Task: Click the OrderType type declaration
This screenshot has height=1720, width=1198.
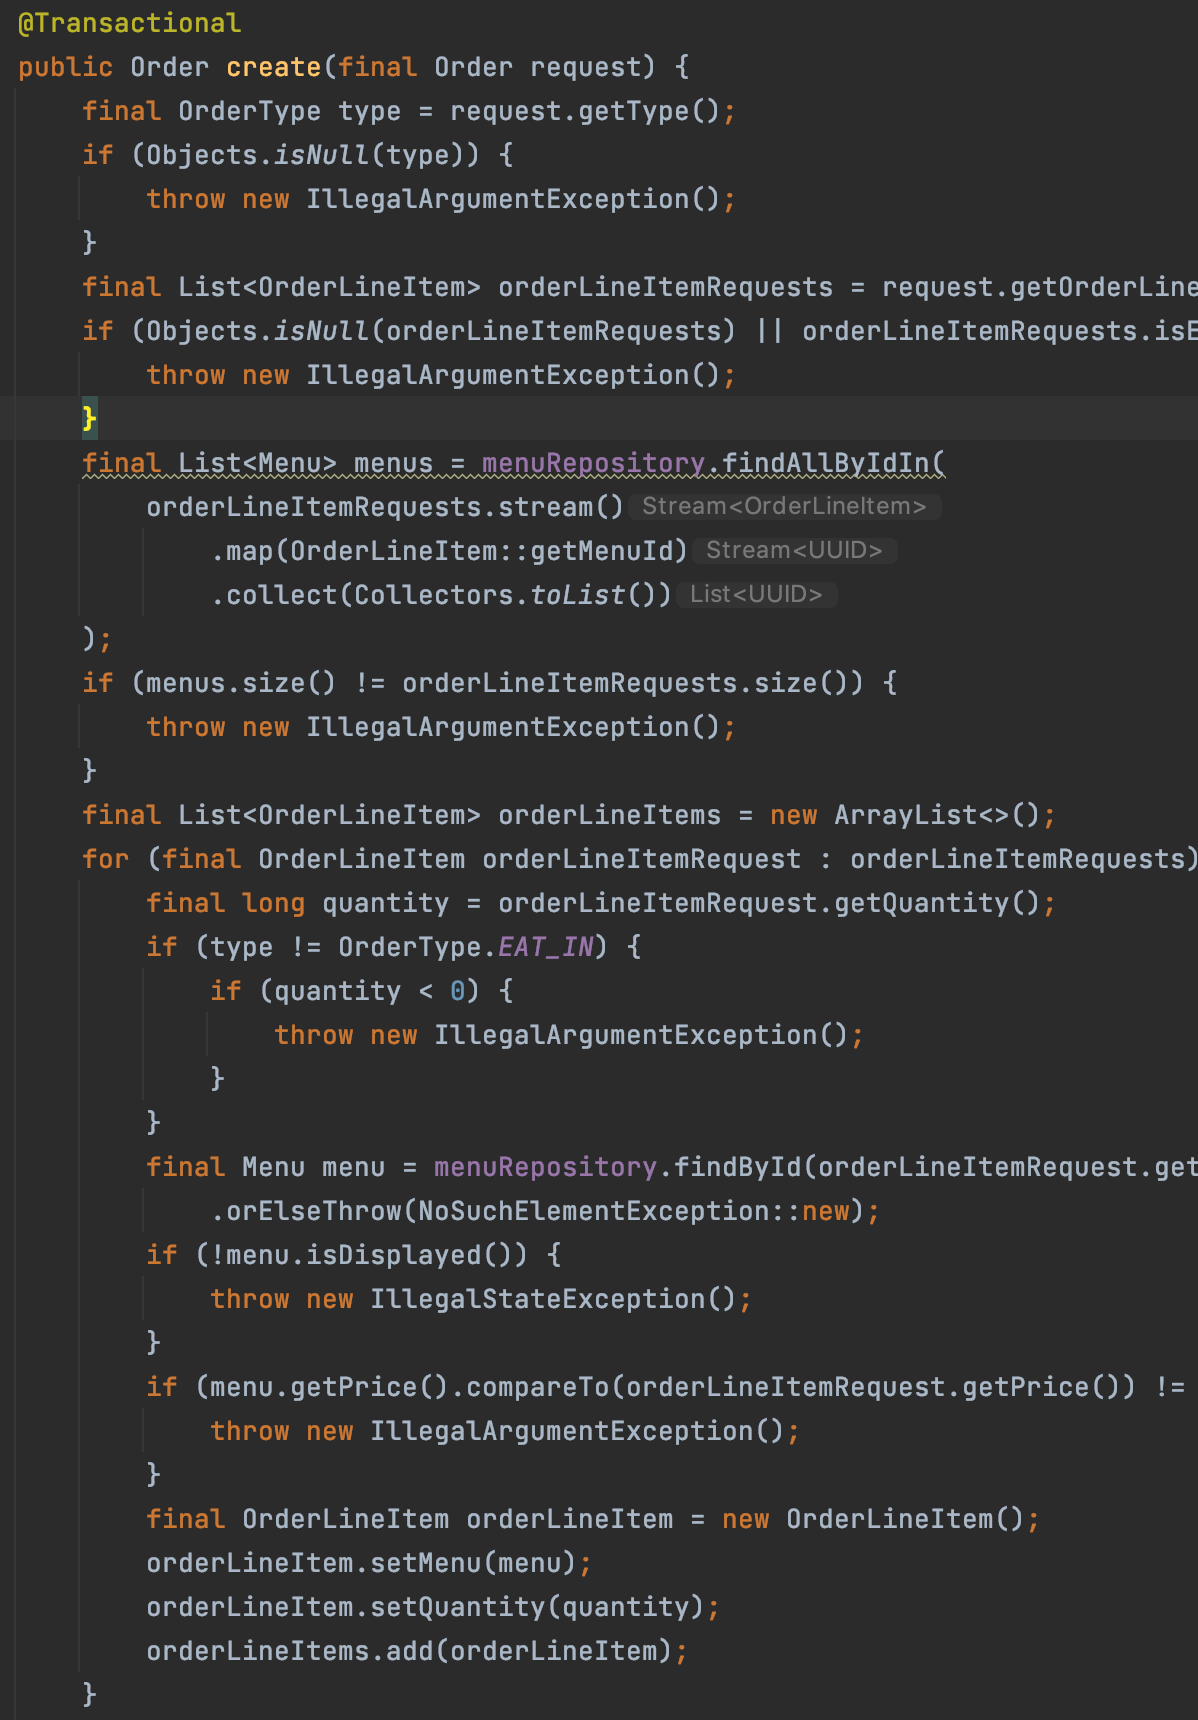Action: [x=250, y=111]
